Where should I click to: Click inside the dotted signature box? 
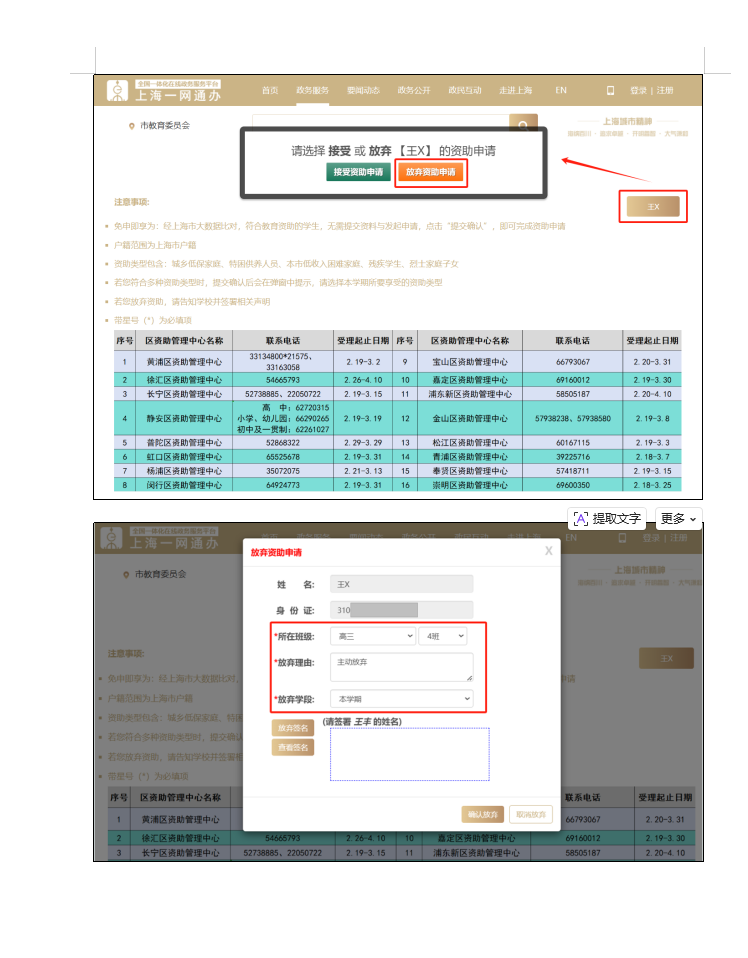[x=409, y=754]
